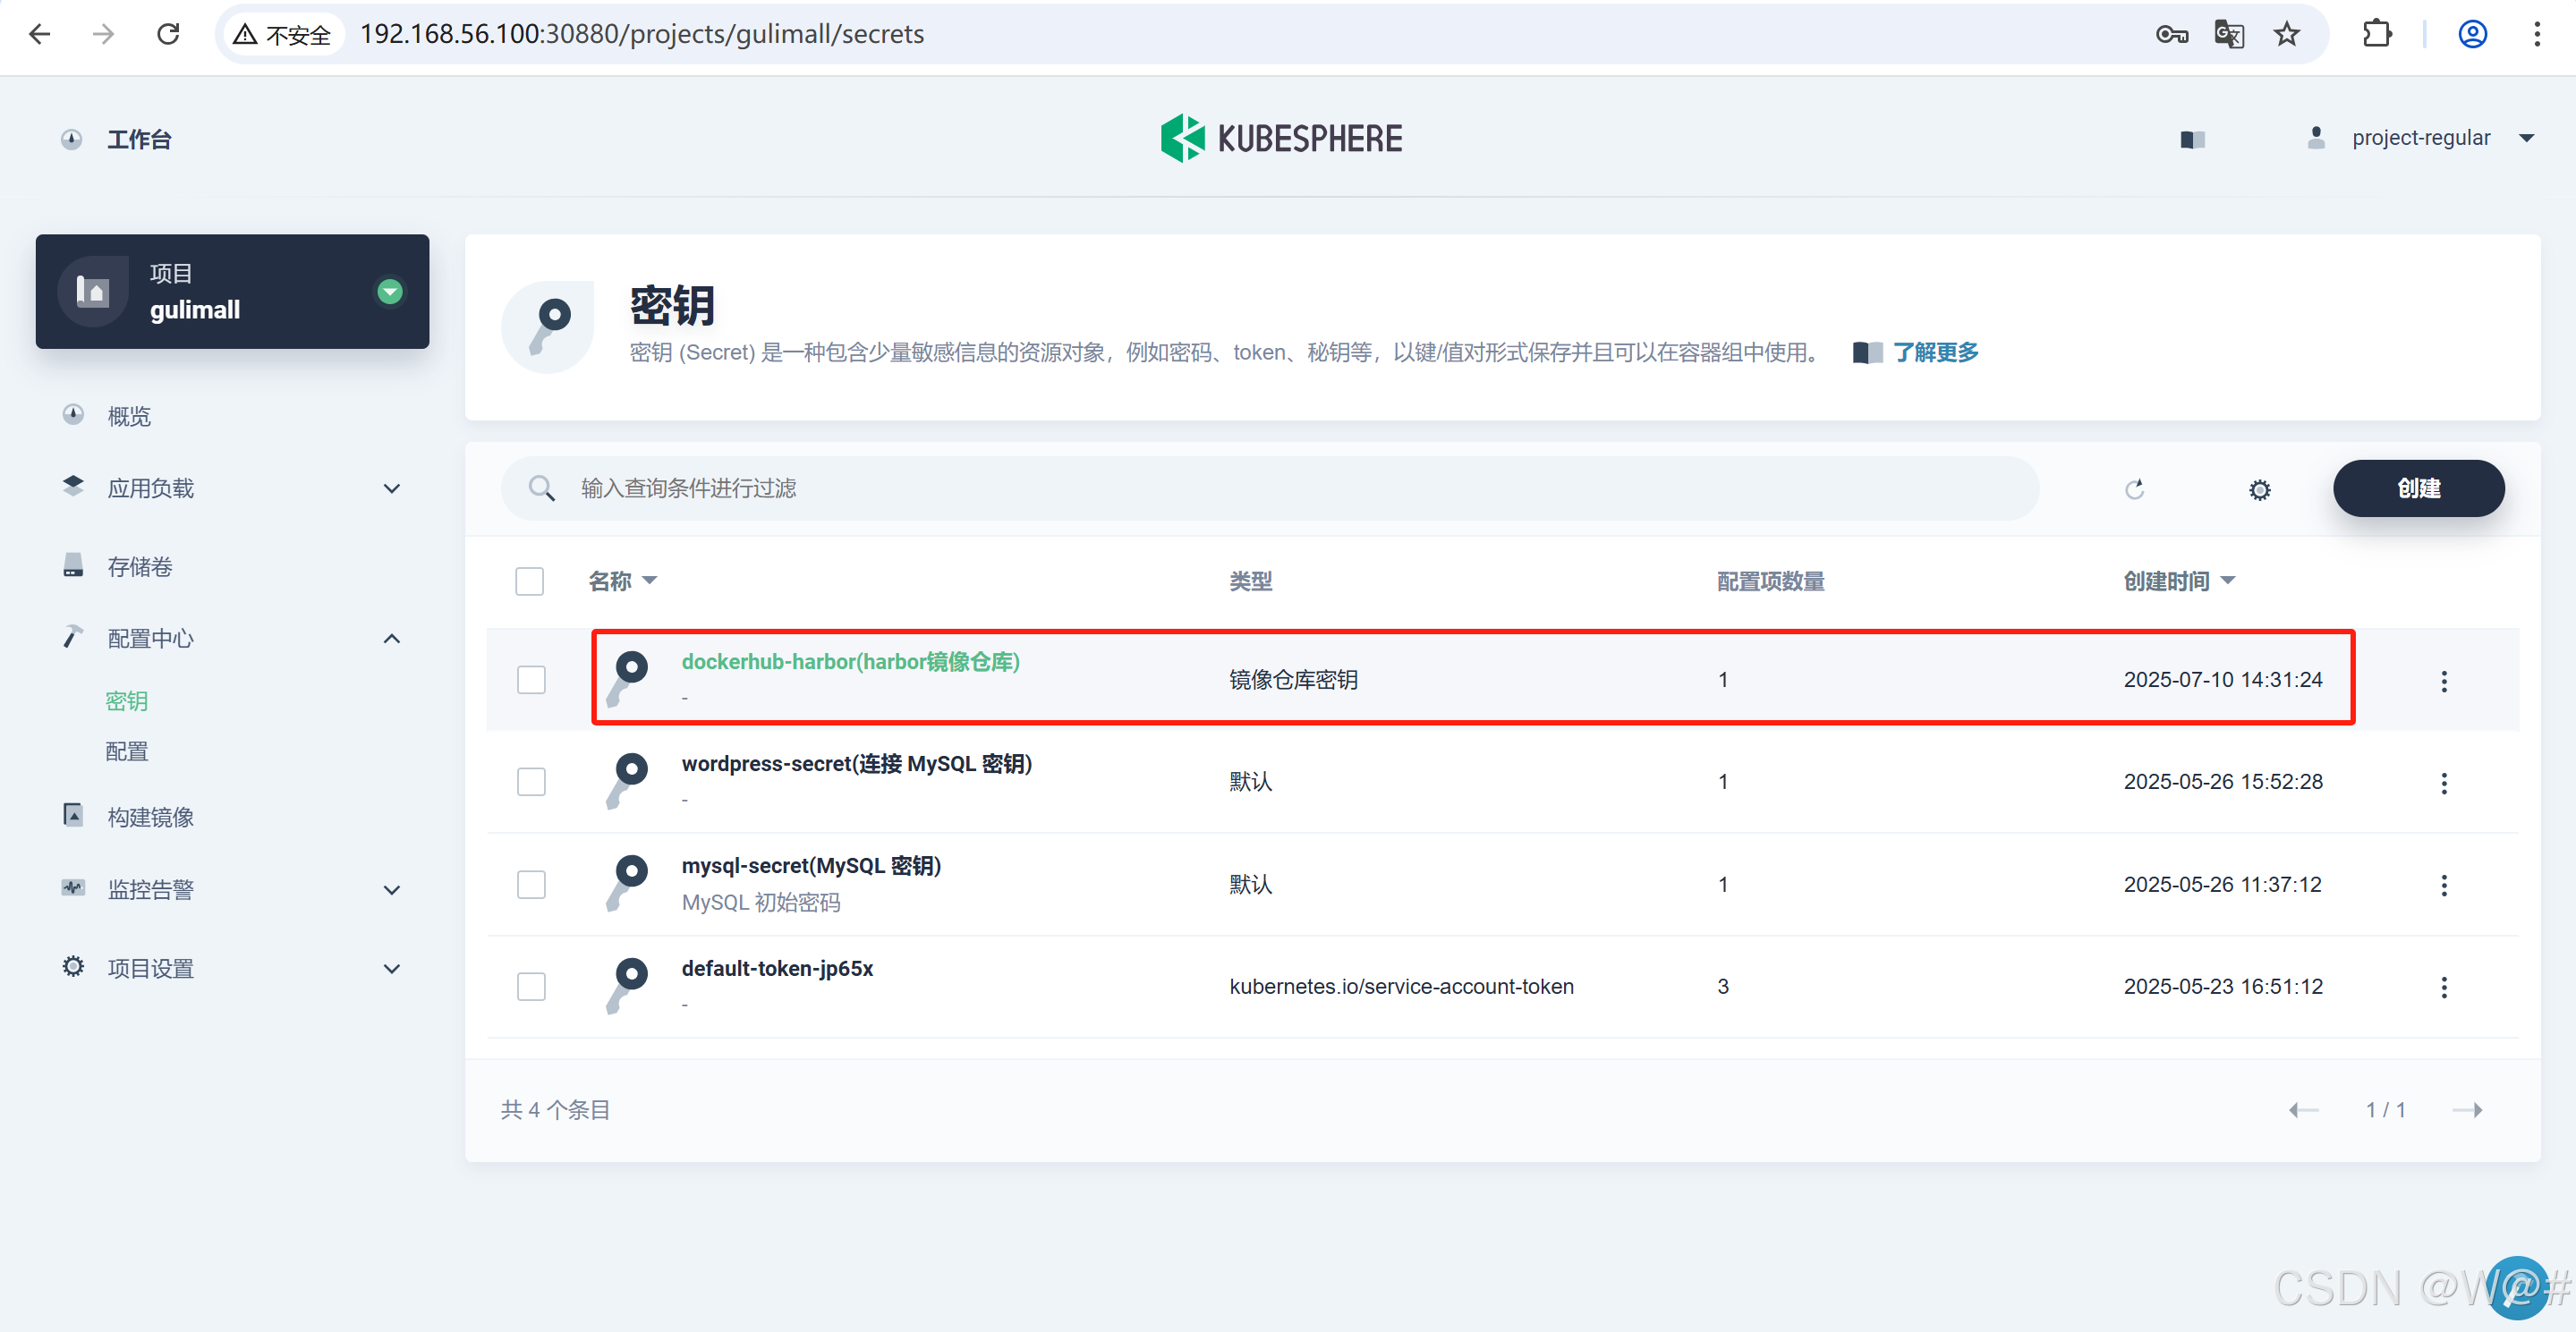Click the KubeSphere logo
Image resolution: width=2576 pixels, height=1332 pixels.
point(1281,138)
